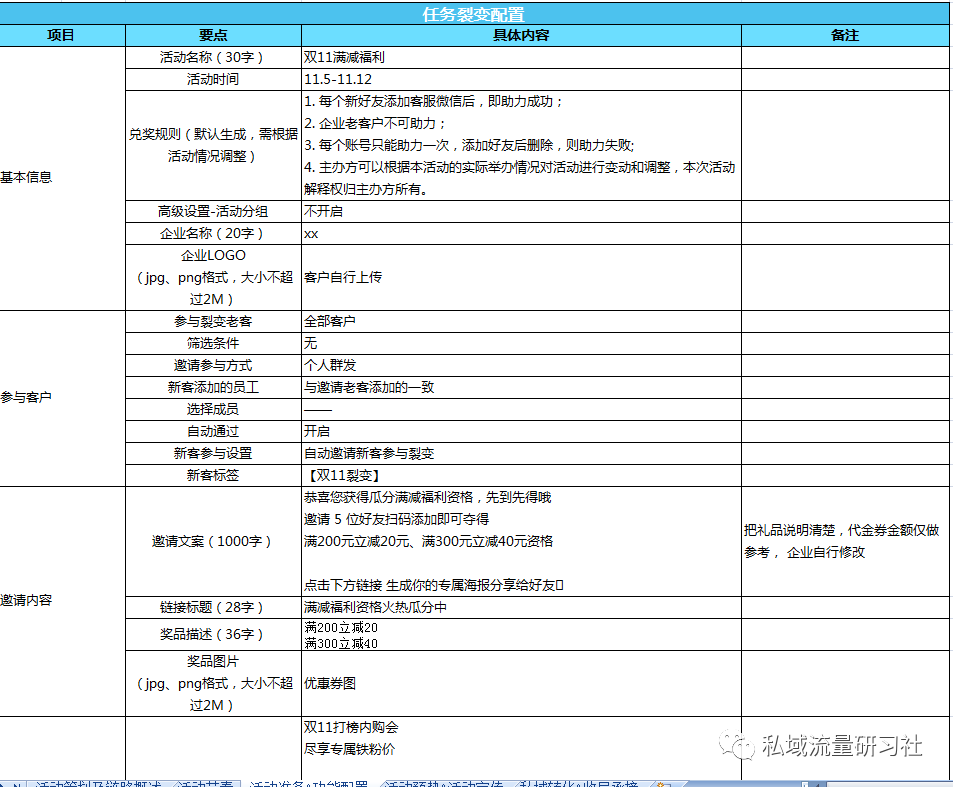Click the 新客添加的员工 cell
The height and width of the screenshot is (787, 953).
(x=213, y=387)
